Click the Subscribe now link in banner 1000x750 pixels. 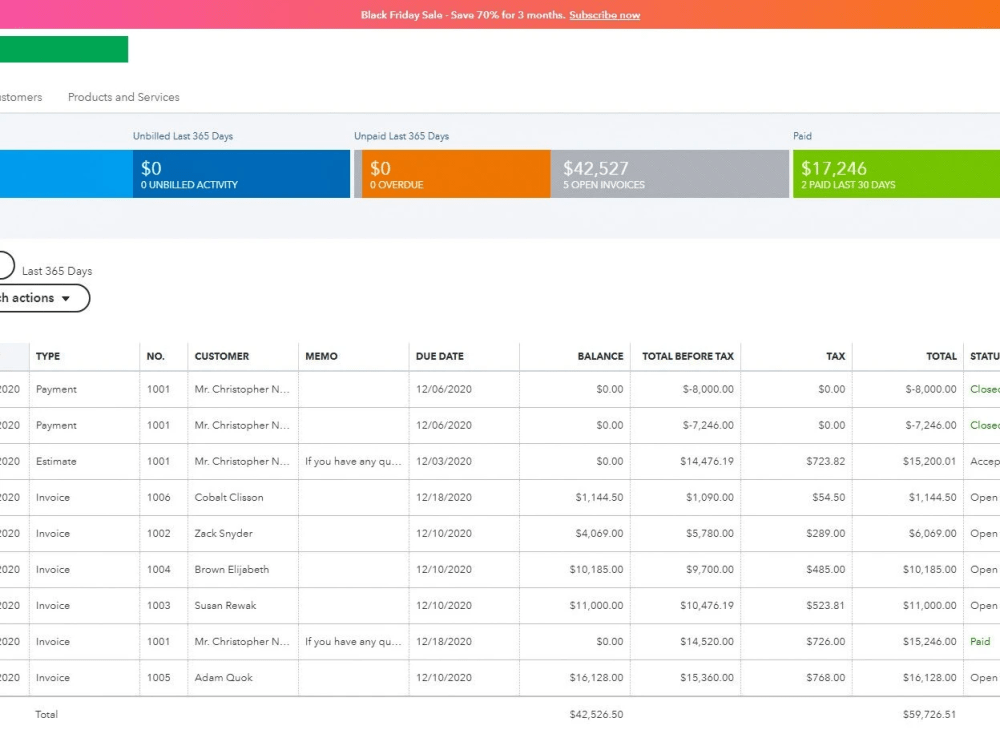click(604, 15)
